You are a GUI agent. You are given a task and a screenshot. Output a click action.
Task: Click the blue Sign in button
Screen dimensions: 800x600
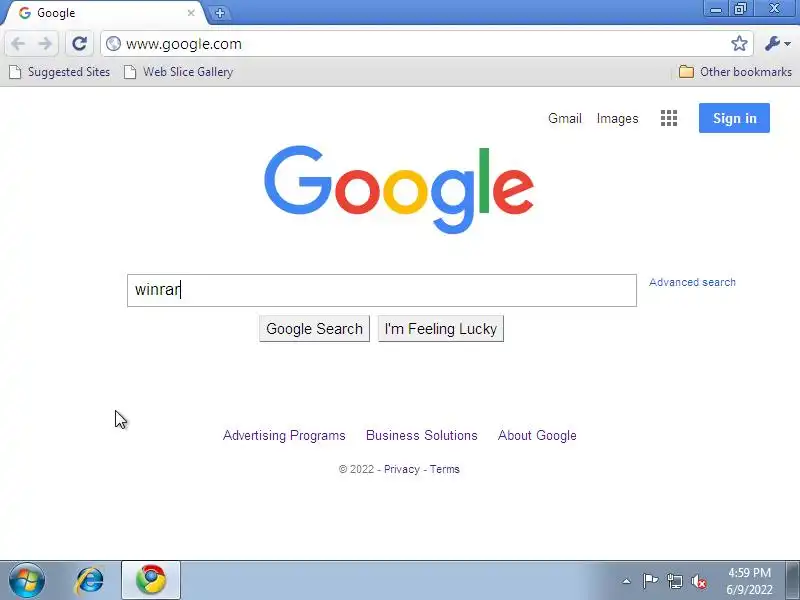[x=734, y=118]
